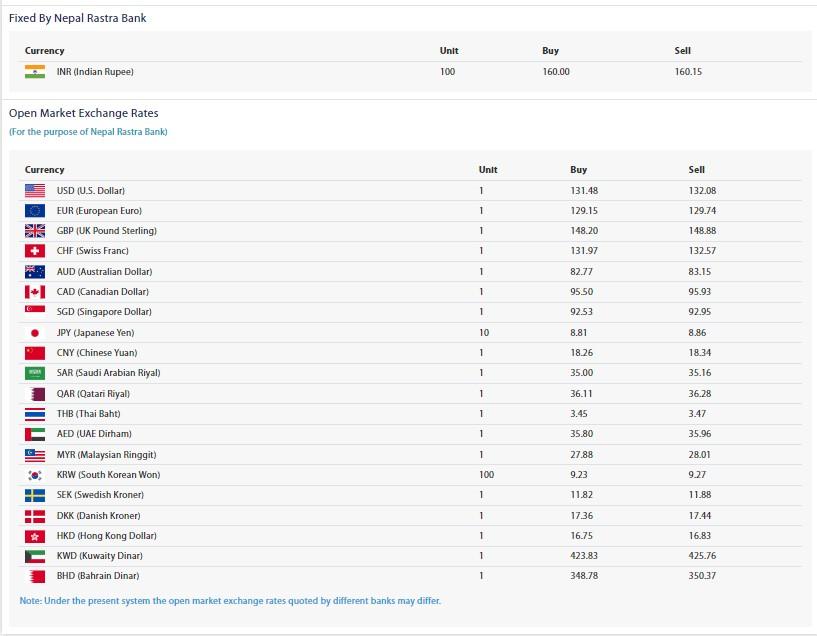817x636 pixels.
Task: Click the Sell header in the INR table
Action: click(x=682, y=51)
